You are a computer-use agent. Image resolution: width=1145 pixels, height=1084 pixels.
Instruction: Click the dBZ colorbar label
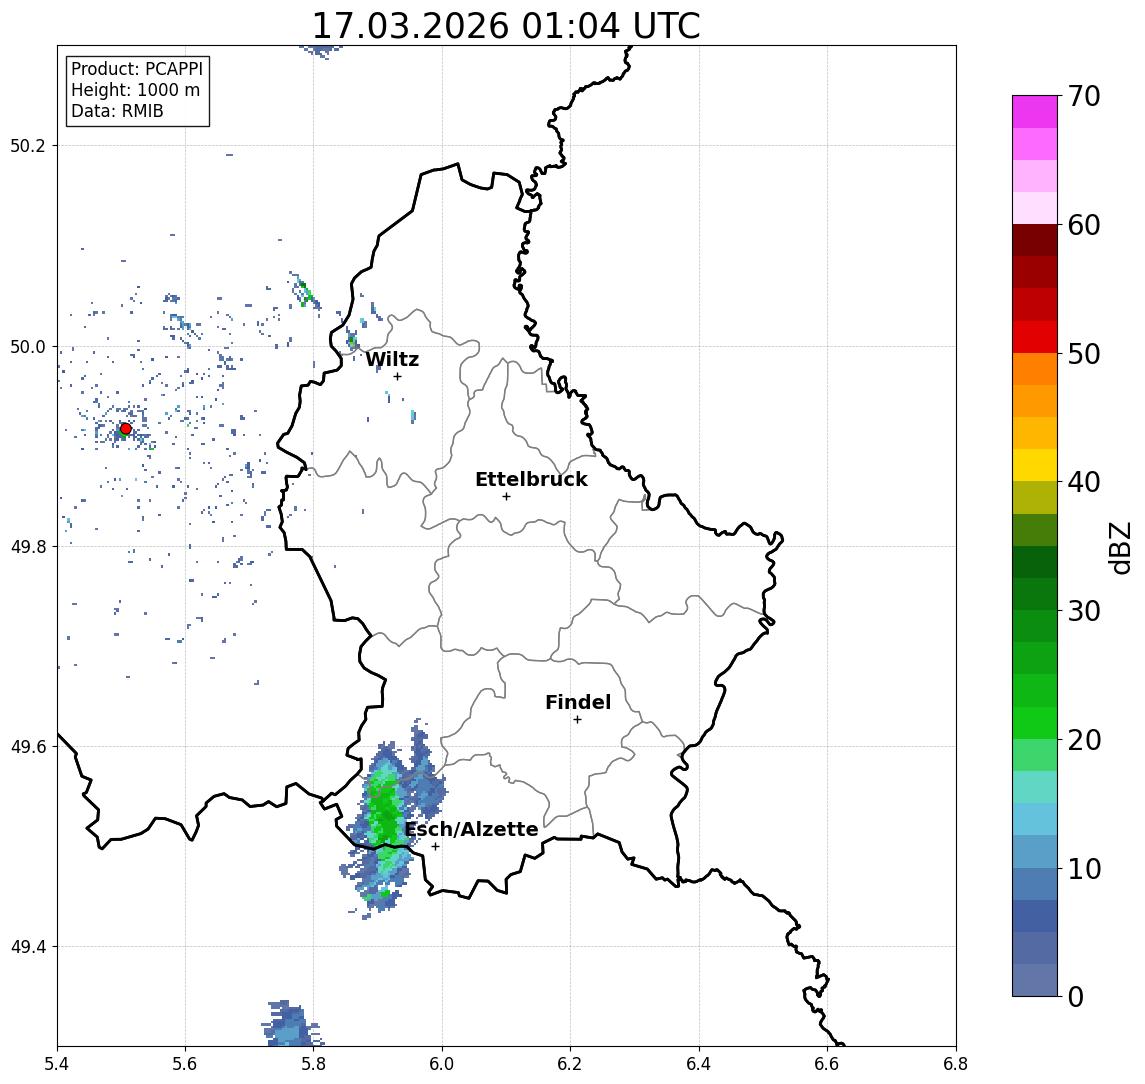pyautogui.click(x=1120, y=549)
